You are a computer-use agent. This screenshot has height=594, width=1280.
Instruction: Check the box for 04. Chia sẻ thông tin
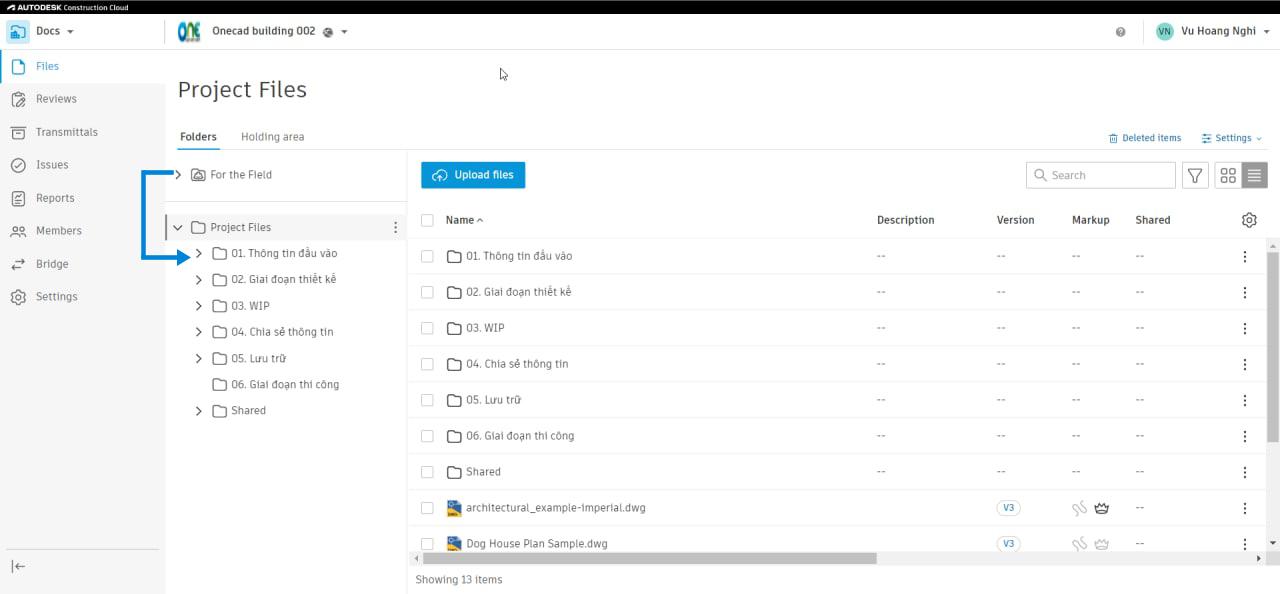coord(427,364)
